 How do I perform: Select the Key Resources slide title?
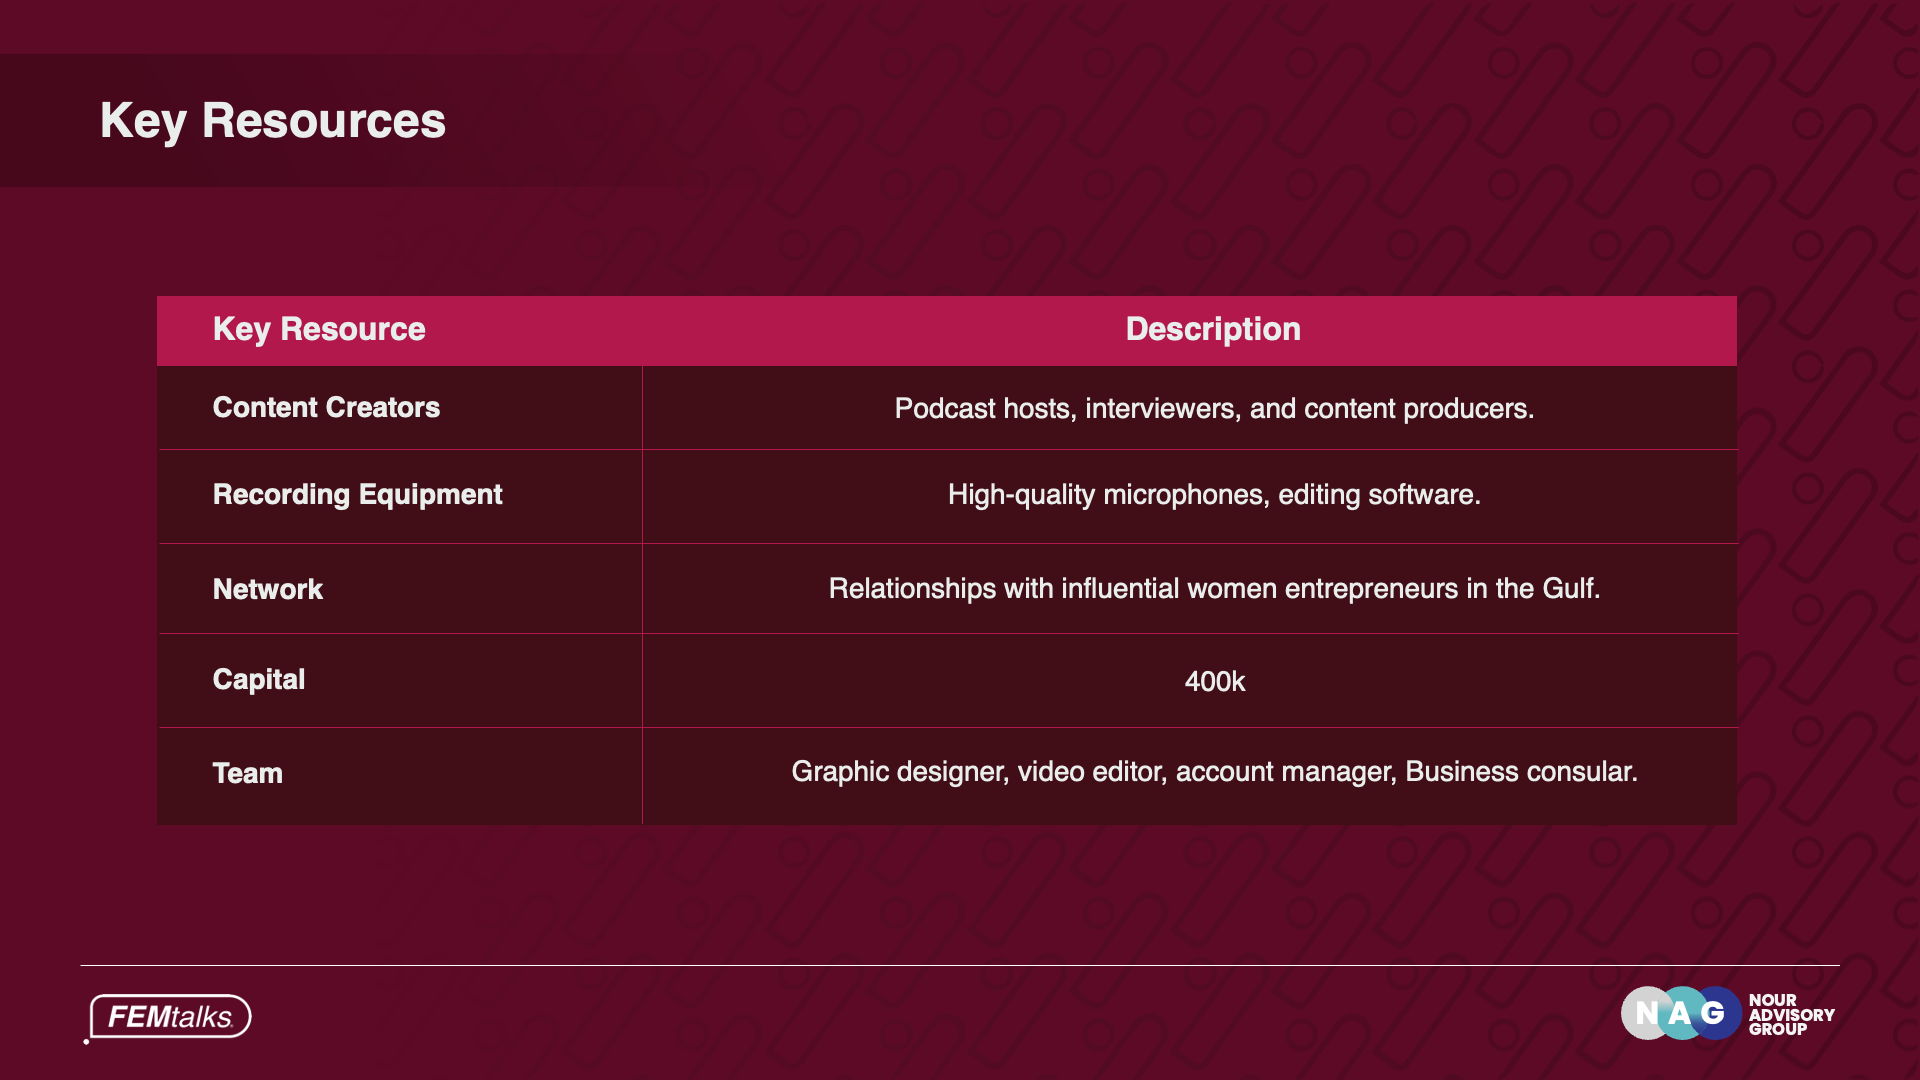click(272, 121)
